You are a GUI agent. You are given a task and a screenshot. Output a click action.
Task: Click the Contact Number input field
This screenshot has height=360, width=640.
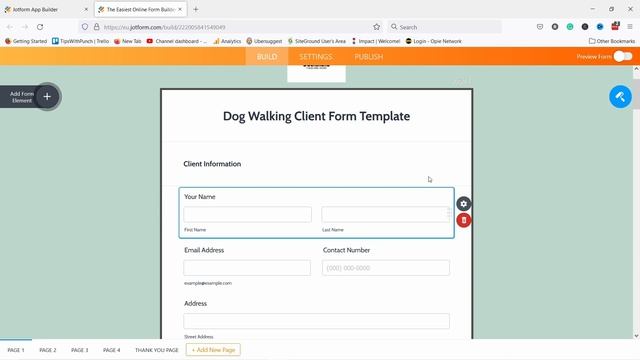point(386,268)
